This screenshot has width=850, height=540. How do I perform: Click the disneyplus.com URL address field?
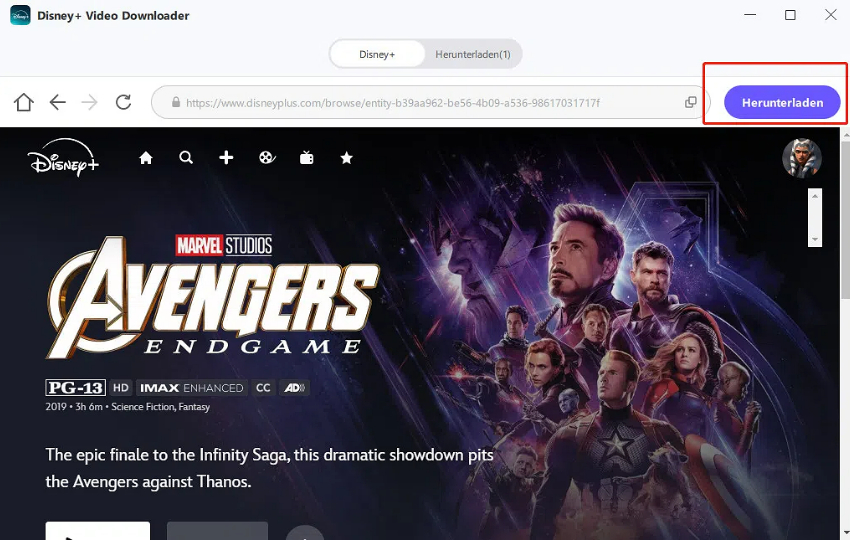[x=420, y=102]
